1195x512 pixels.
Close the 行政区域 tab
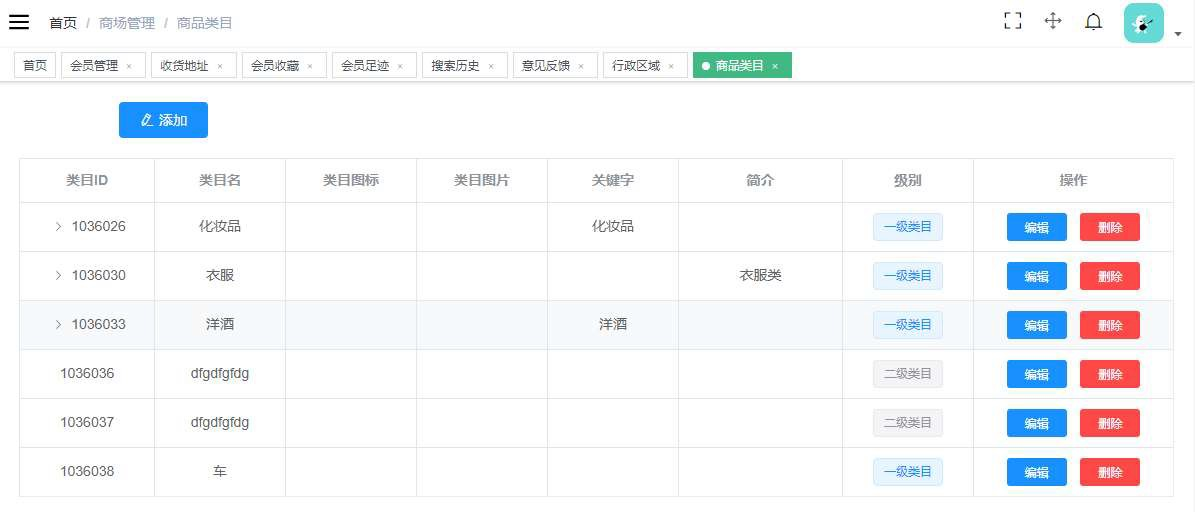click(671, 66)
